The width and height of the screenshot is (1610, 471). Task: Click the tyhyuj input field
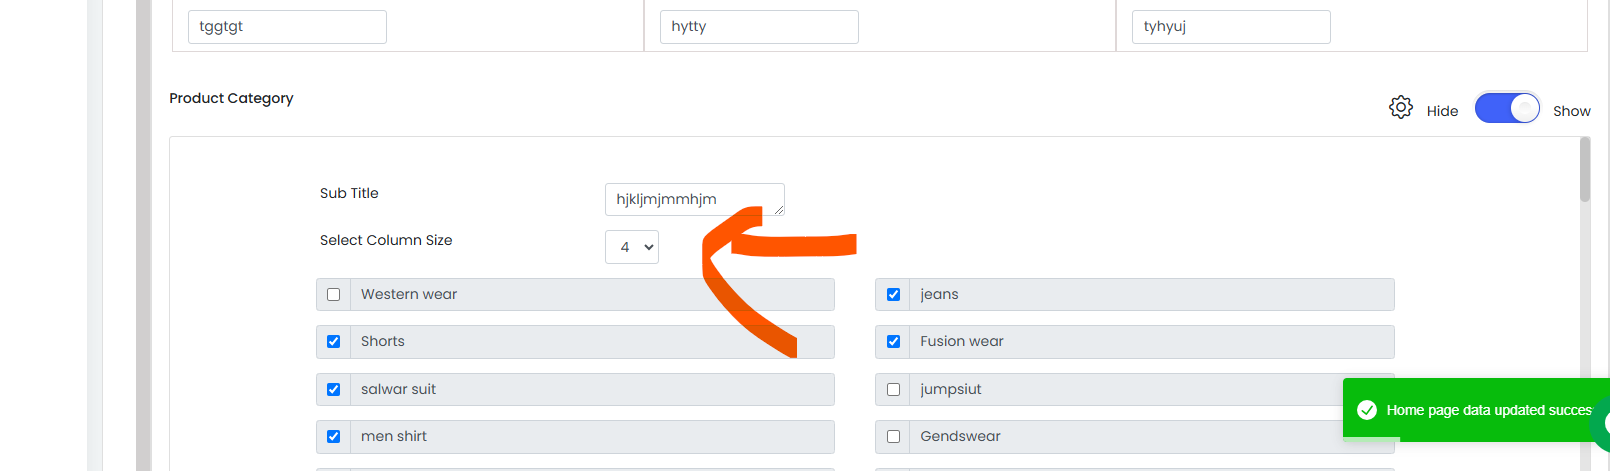(1231, 27)
